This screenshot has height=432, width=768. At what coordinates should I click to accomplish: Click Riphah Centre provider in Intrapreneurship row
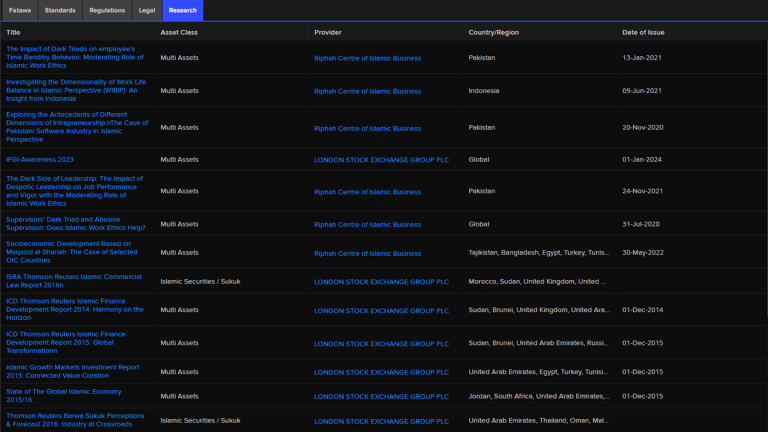[367, 128]
